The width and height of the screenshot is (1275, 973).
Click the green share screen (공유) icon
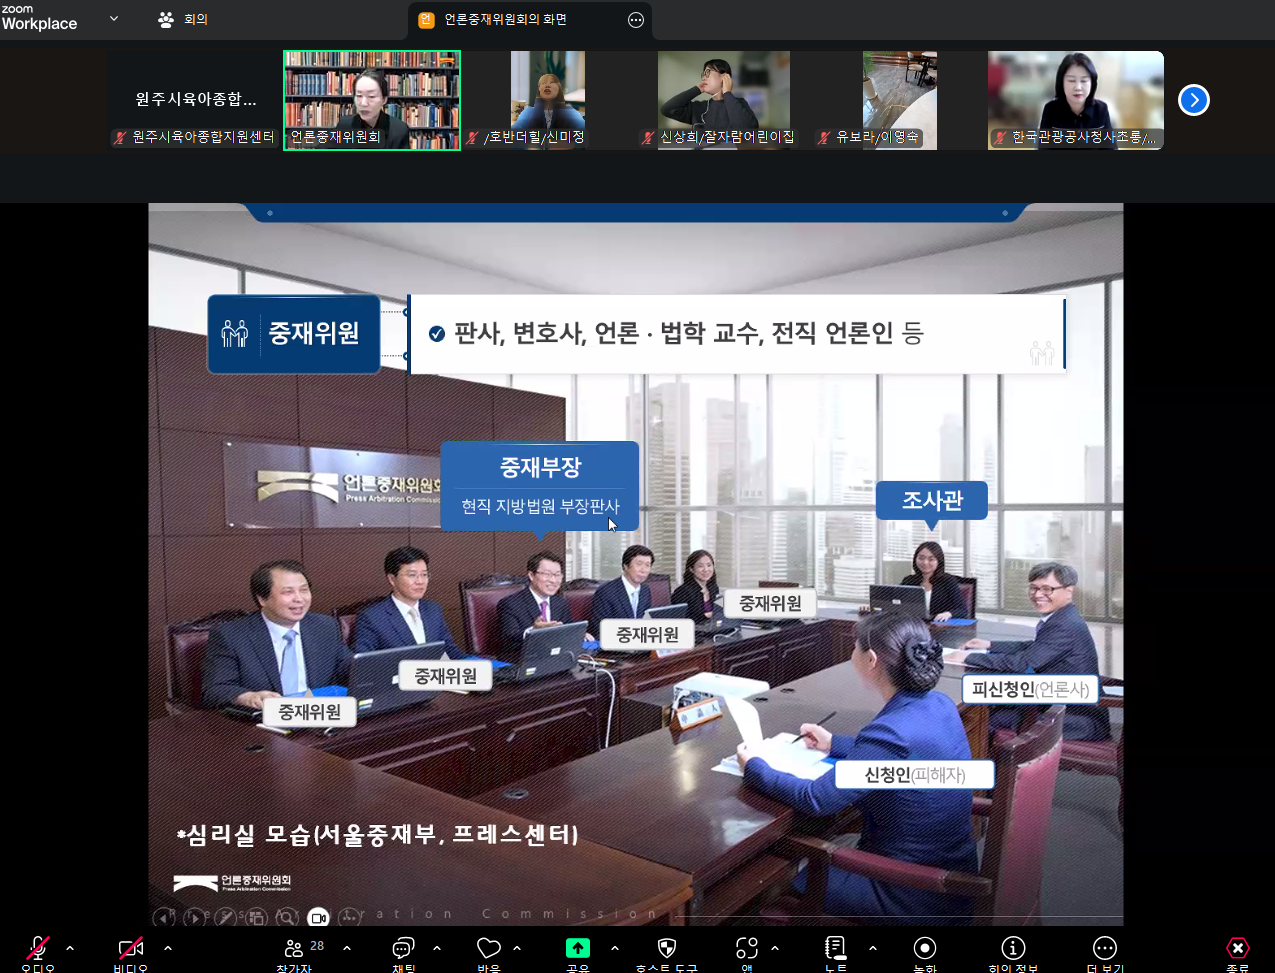coord(577,950)
